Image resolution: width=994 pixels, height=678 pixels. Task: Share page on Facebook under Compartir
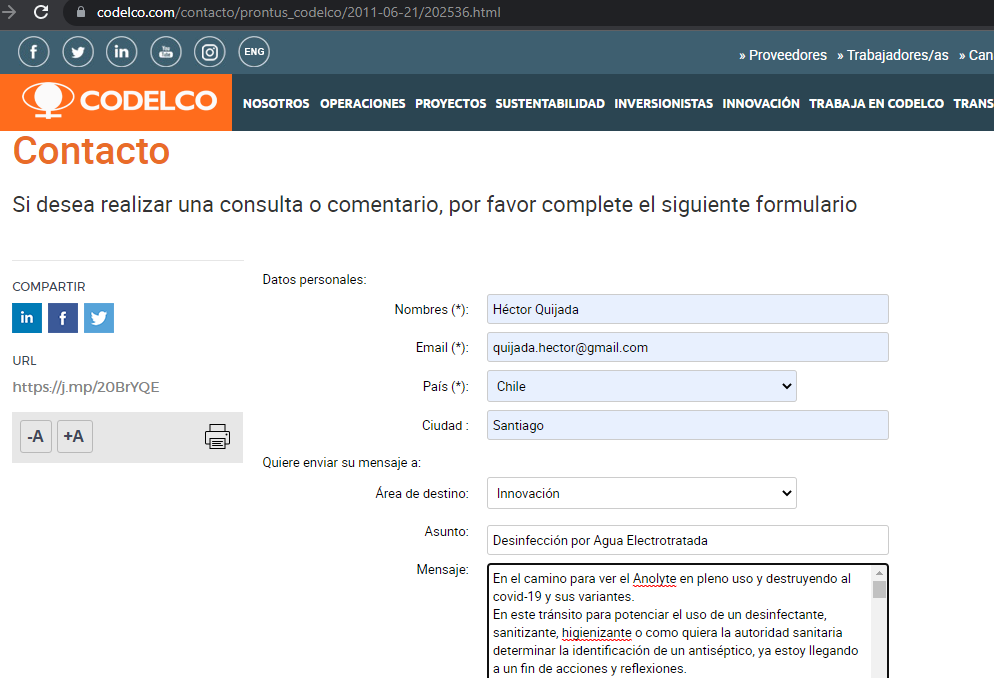pos(63,318)
